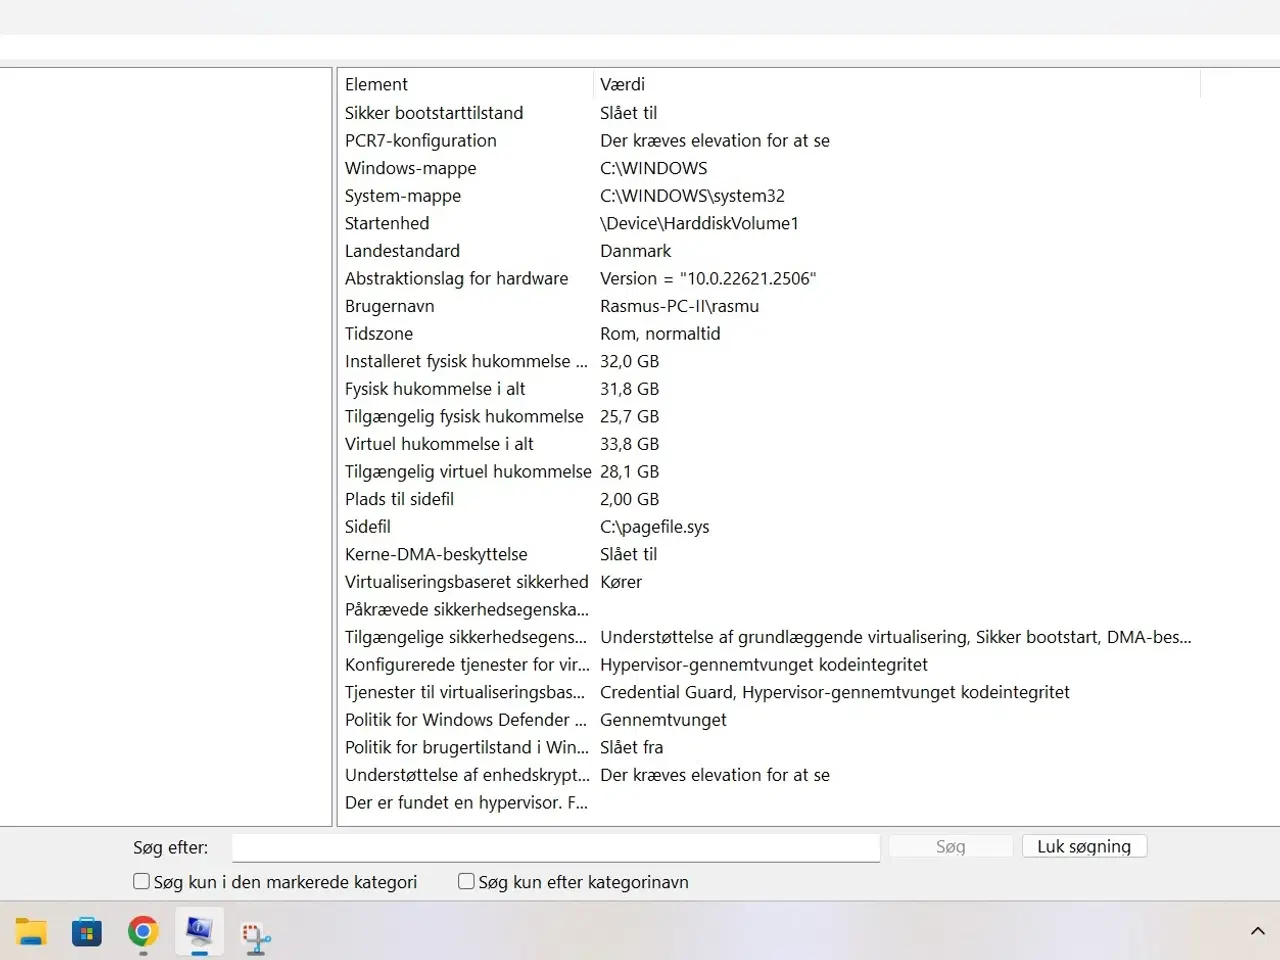Select the 'Sidefil' row with C:\pagefile.sys

pos(368,526)
